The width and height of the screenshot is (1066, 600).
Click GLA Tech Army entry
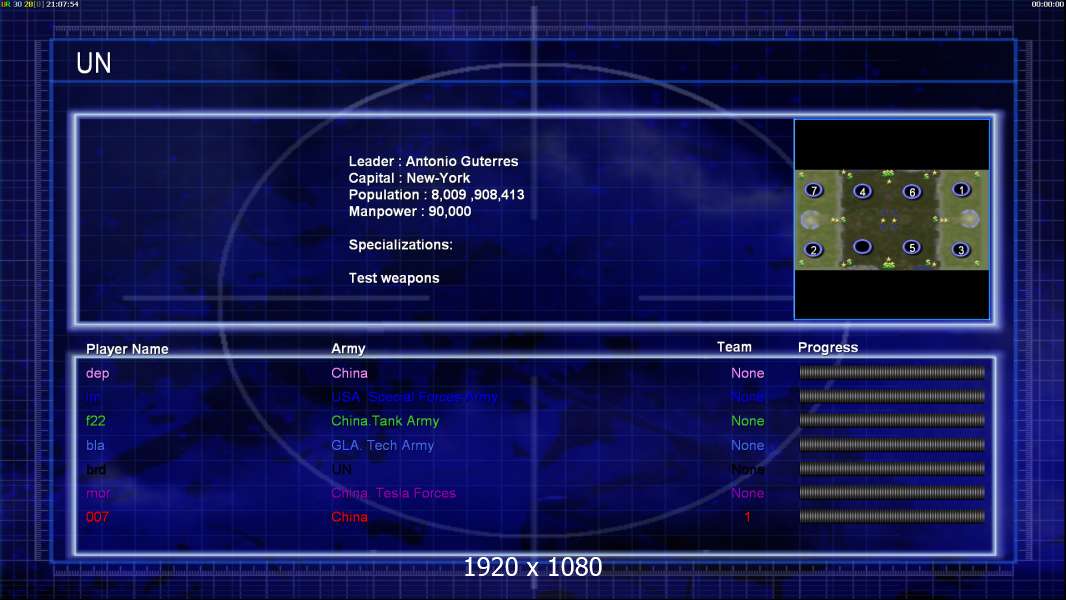tap(382, 445)
